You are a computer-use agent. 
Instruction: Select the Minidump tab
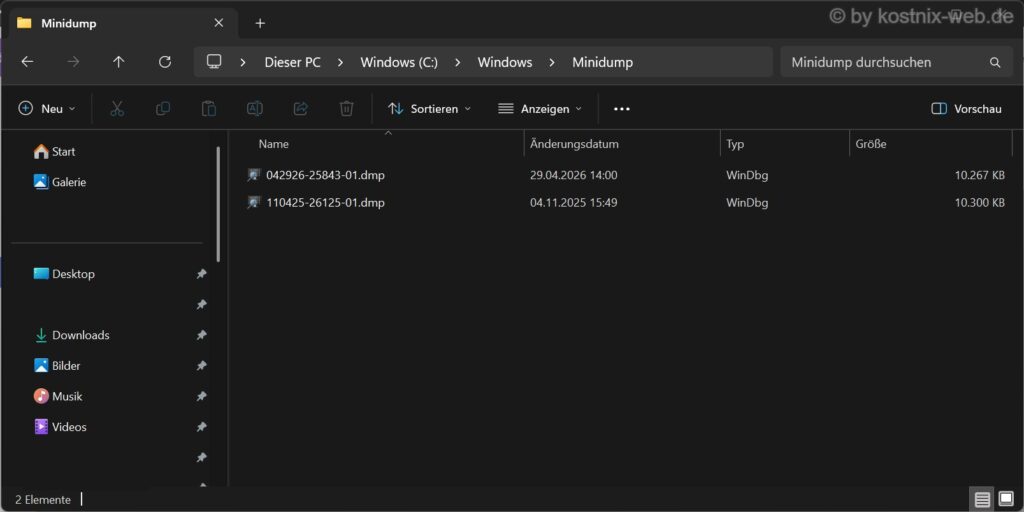[x=123, y=24]
